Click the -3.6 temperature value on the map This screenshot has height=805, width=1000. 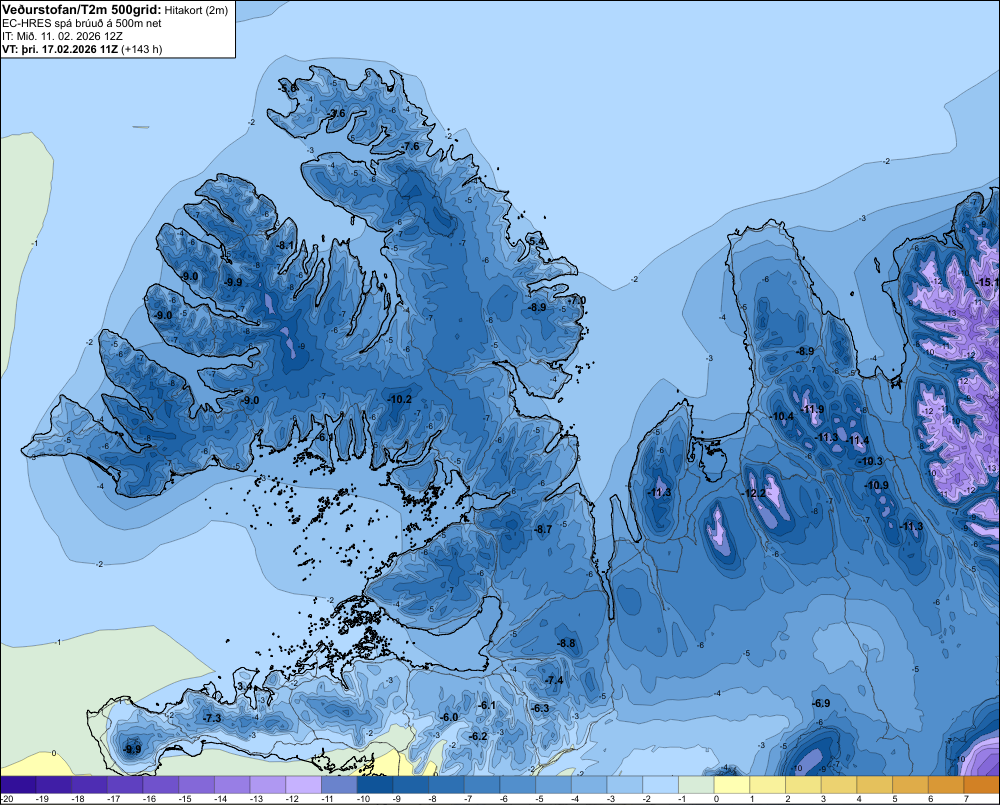coord(337,114)
